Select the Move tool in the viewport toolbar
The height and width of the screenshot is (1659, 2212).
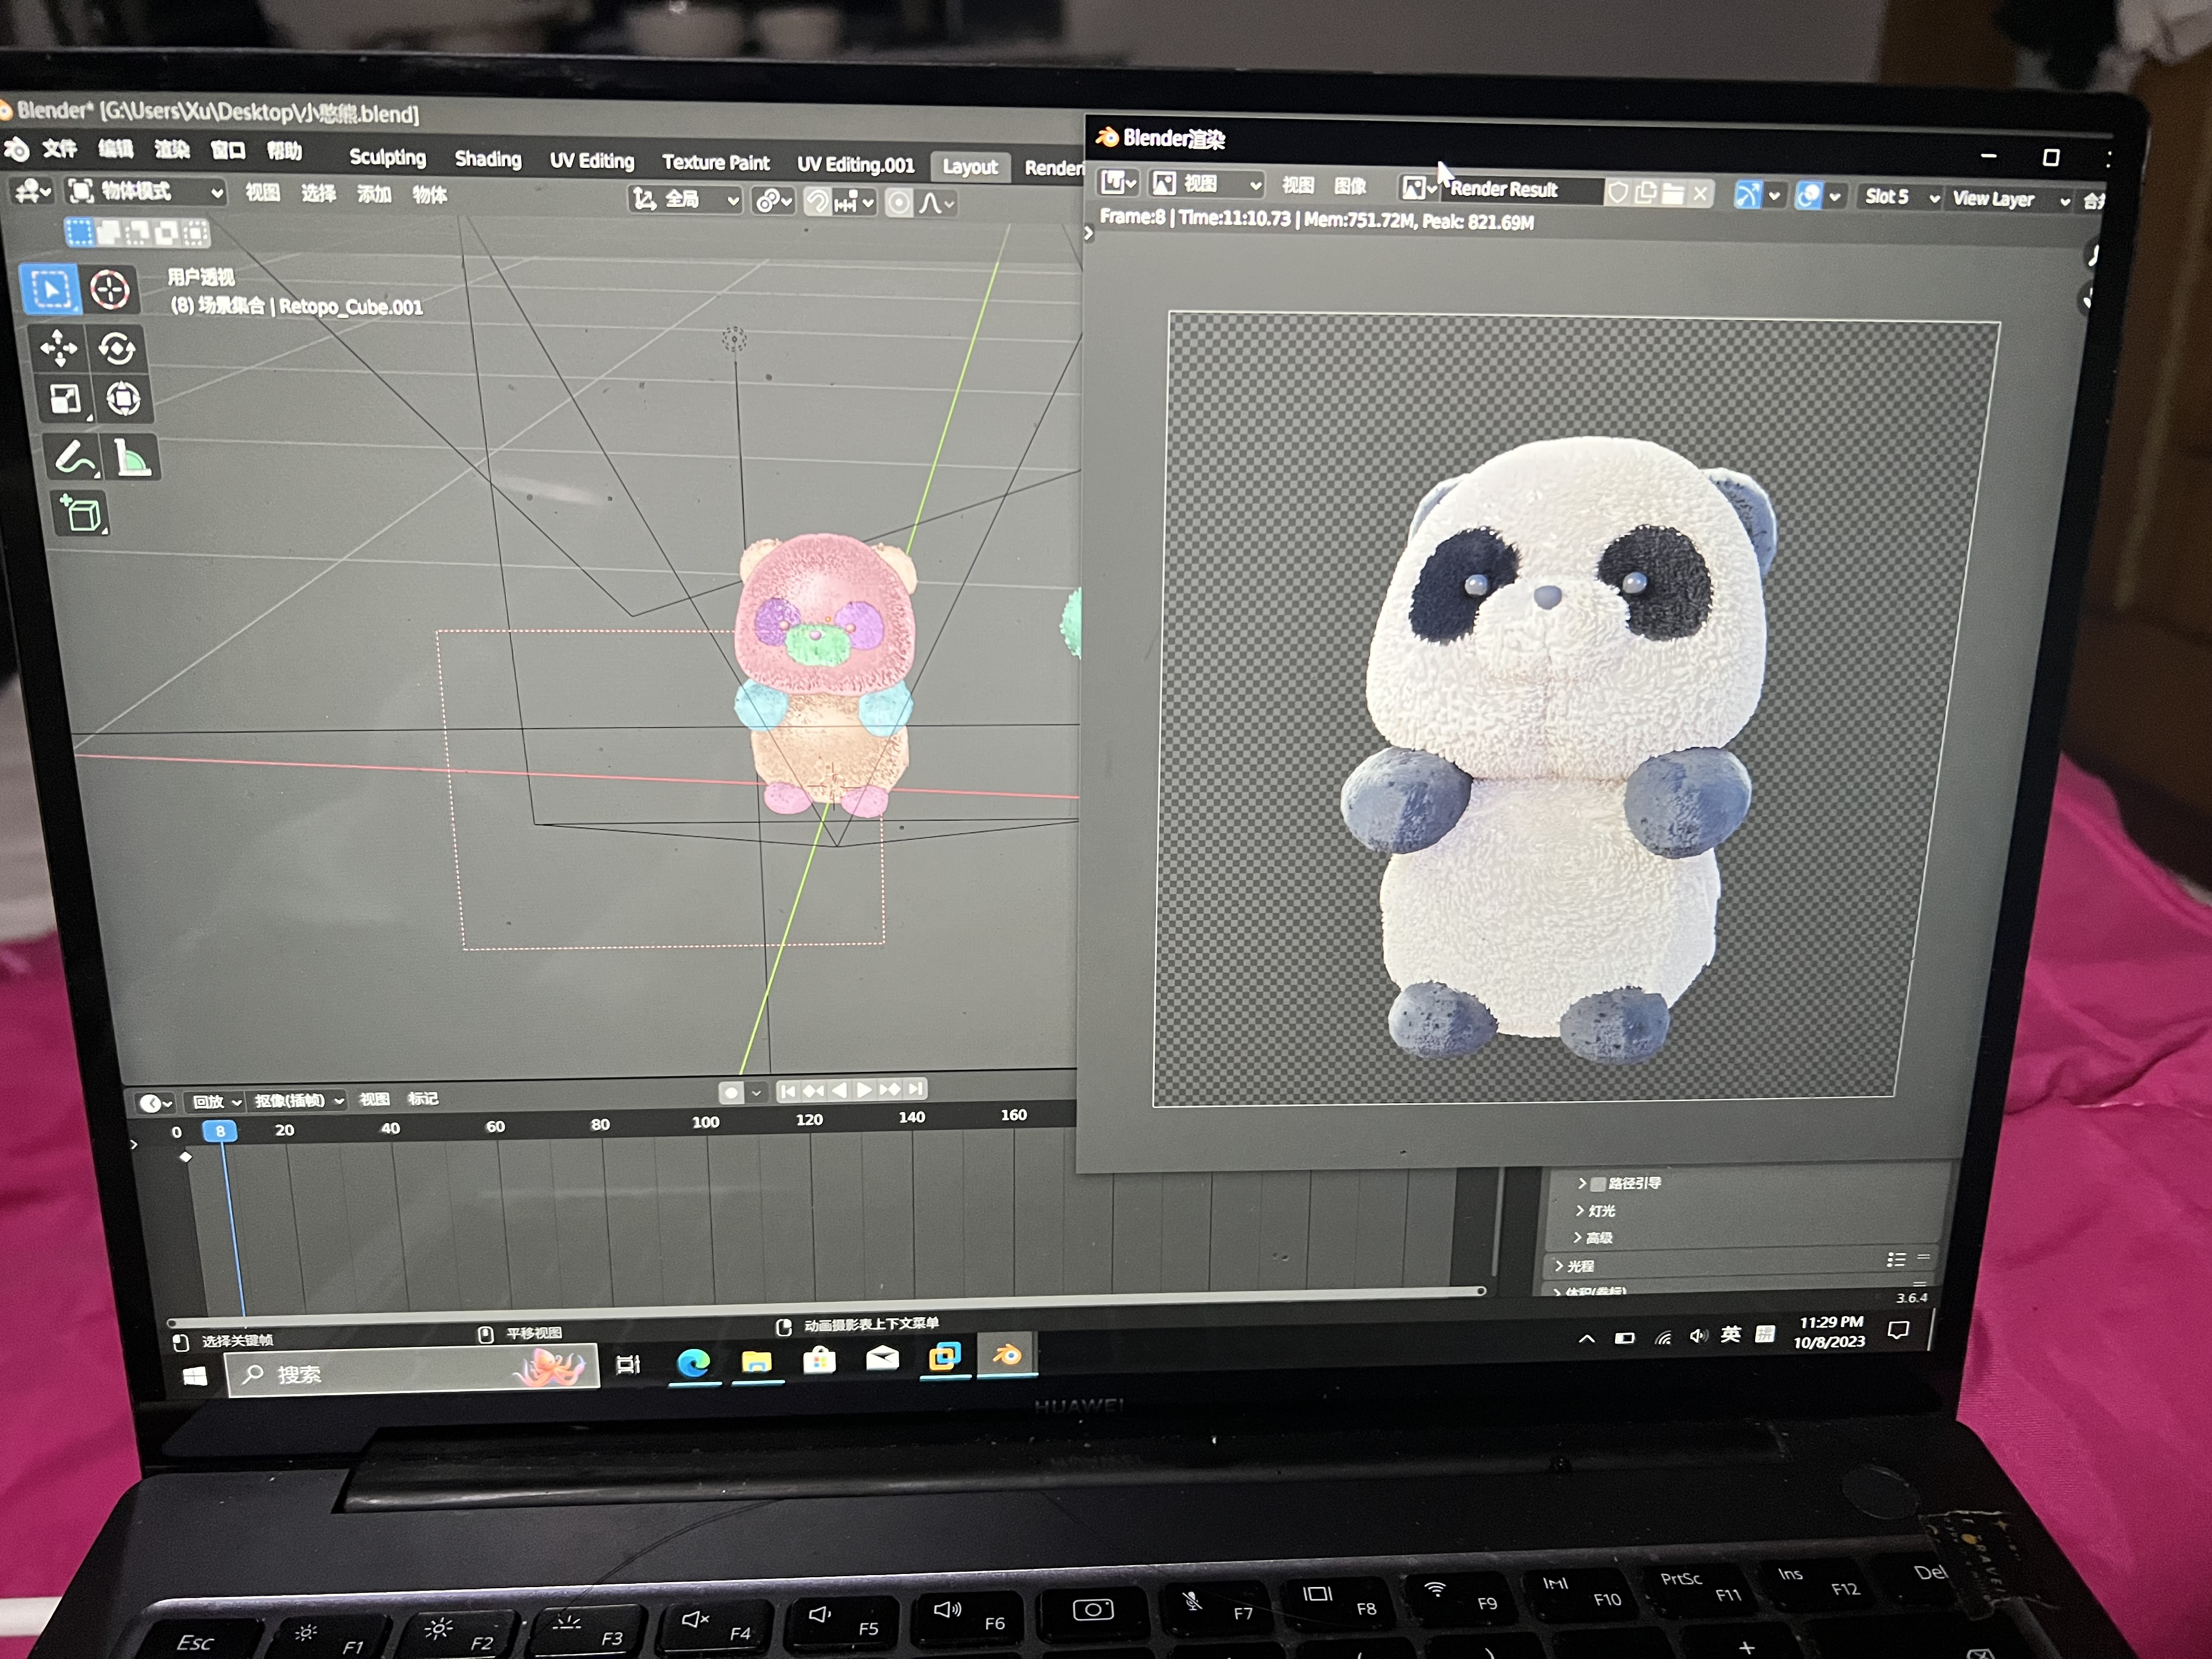point(58,347)
